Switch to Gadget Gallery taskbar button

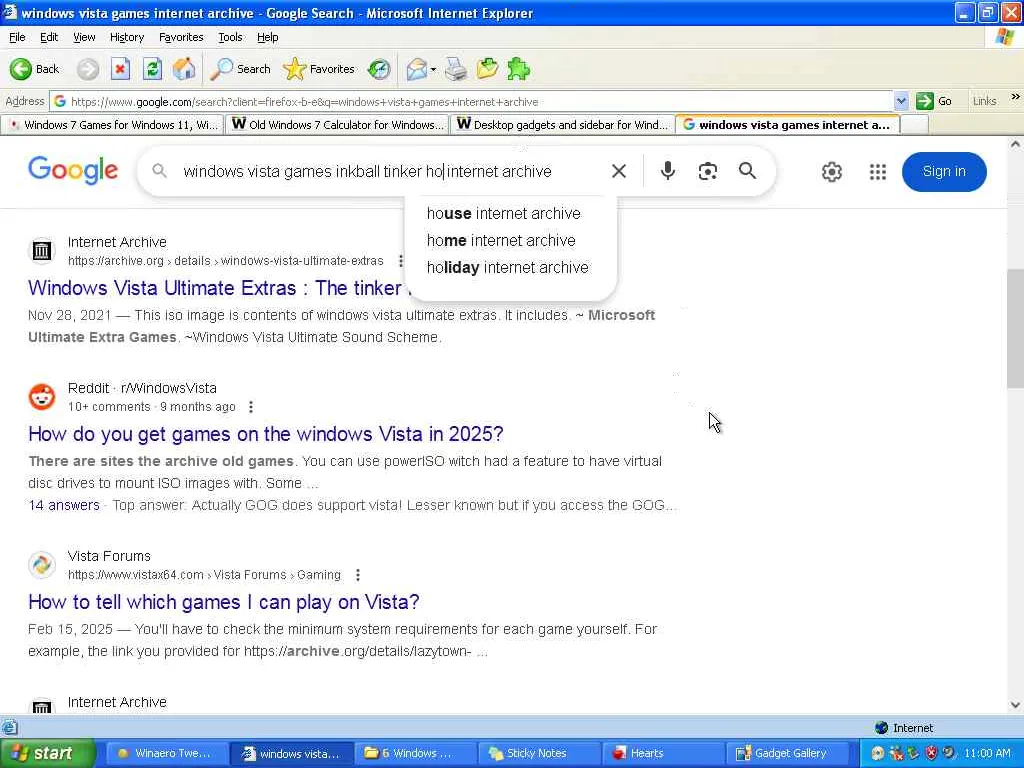point(788,753)
